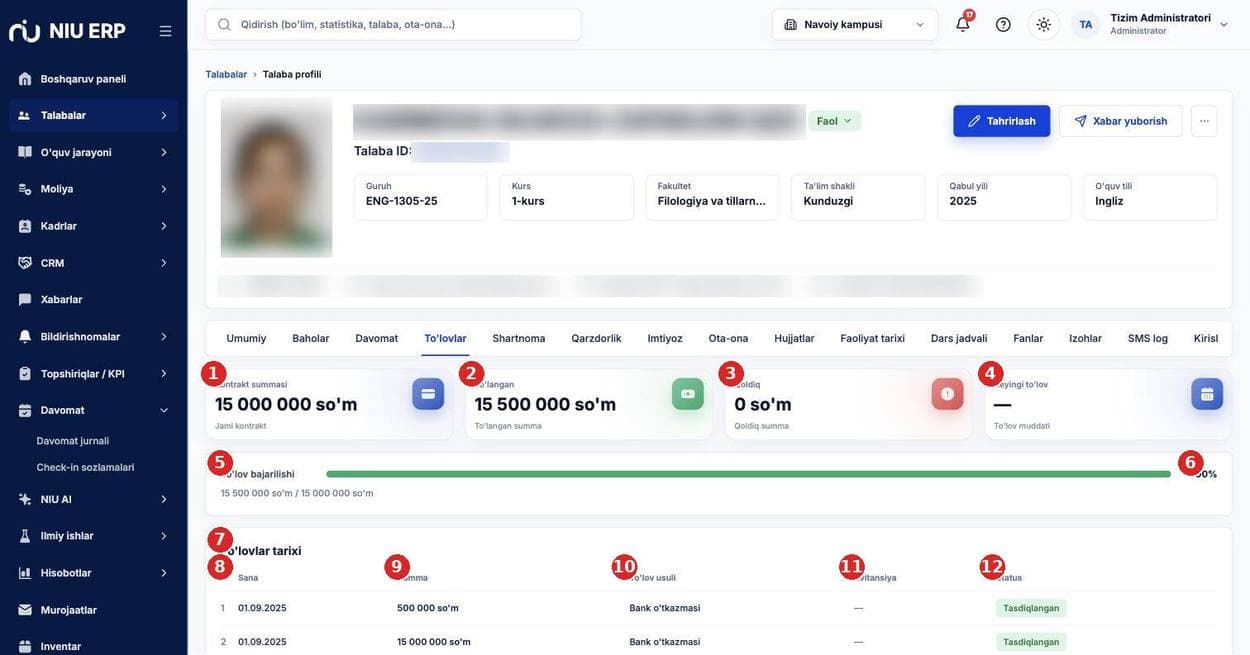Focus the Qidirish search field

click(x=393, y=24)
